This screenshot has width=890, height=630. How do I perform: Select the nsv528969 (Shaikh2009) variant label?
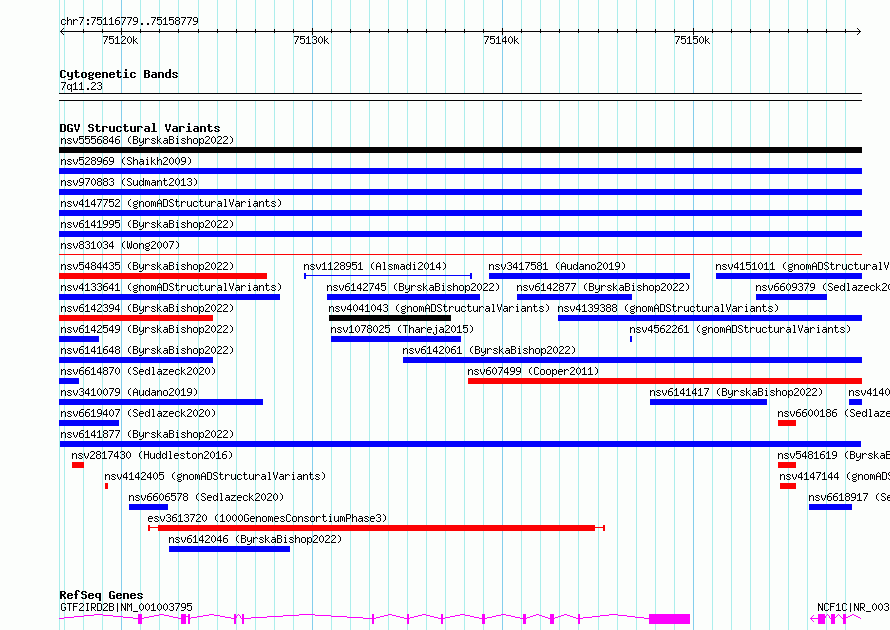point(126,161)
